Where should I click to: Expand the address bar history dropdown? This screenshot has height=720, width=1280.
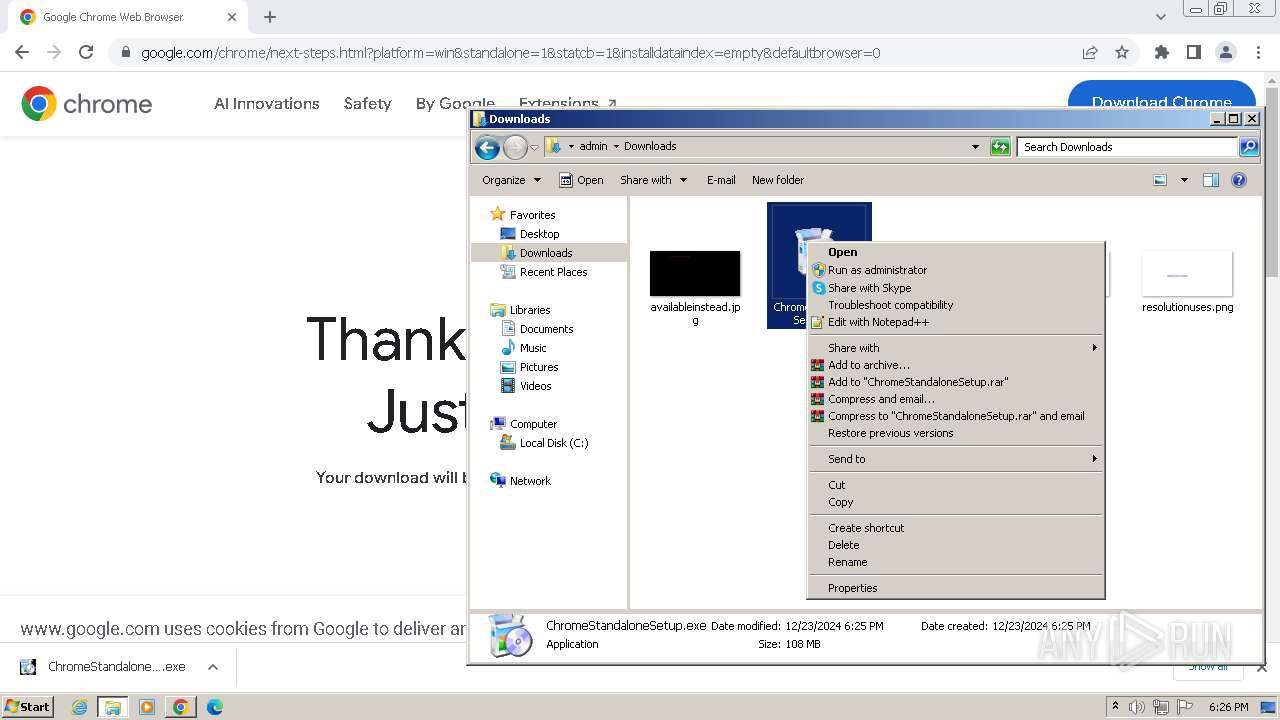[x=976, y=147]
